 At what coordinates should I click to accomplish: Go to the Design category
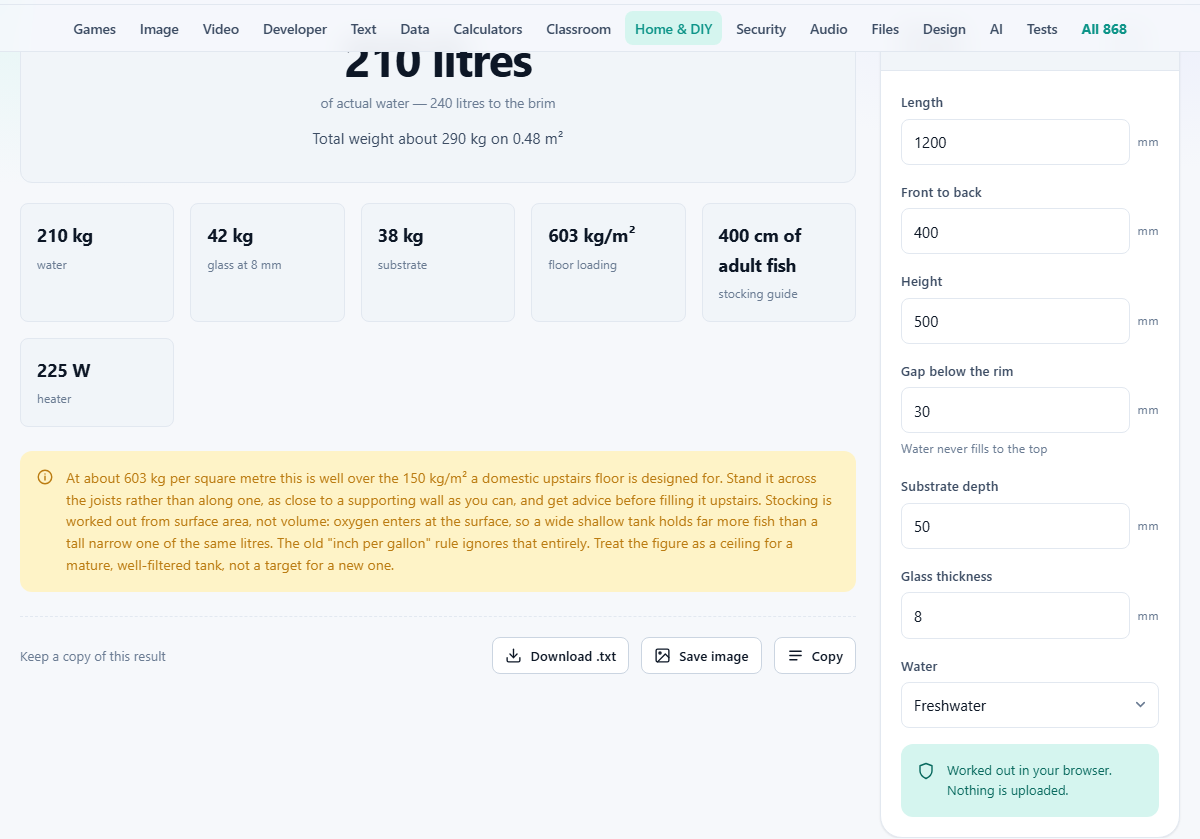coord(945,29)
